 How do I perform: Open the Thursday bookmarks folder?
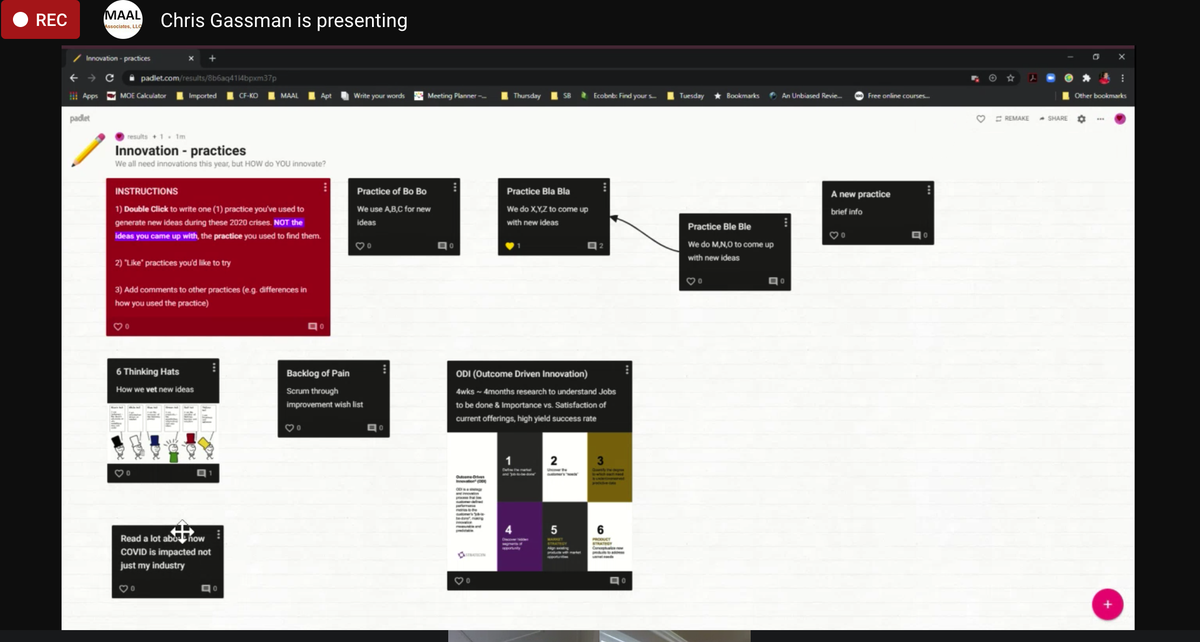521,96
